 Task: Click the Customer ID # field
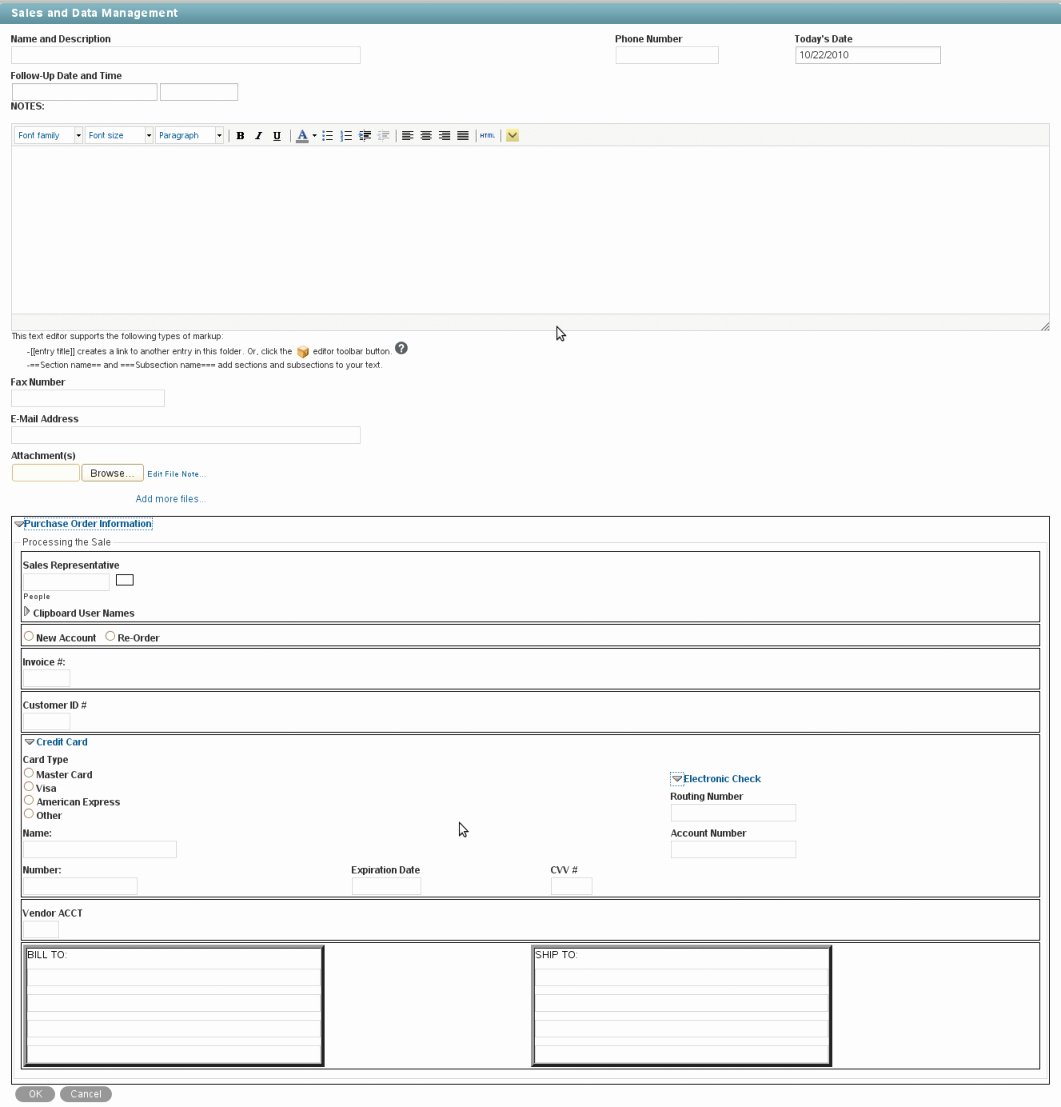(x=47, y=722)
